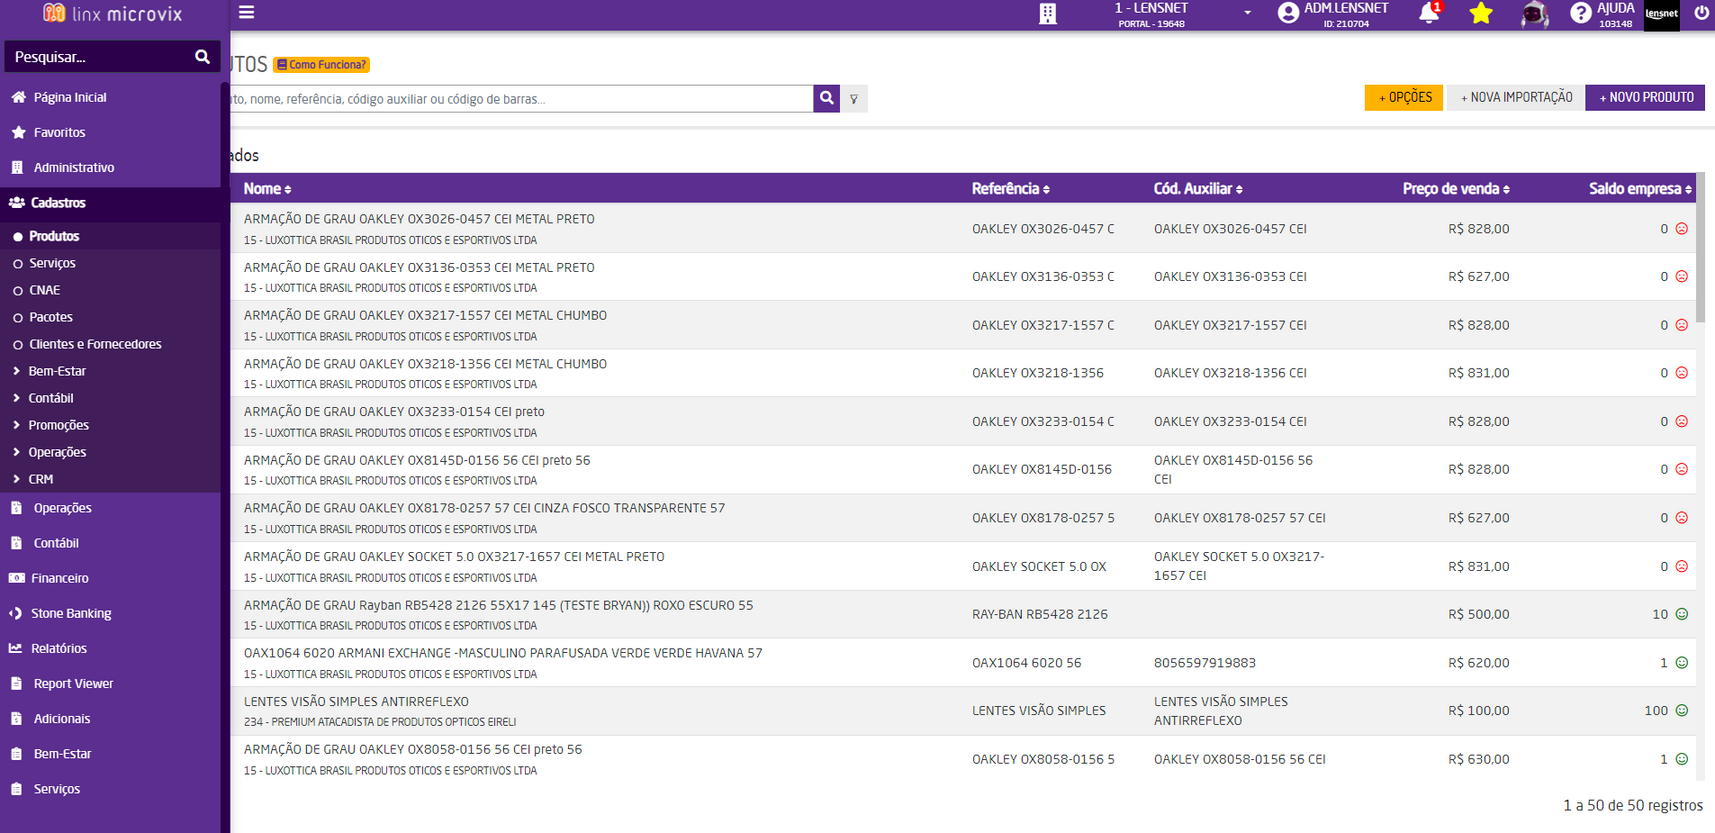This screenshot has width=1715, height=833.
Task: Open the Ajuda help icon
Action: click(1580, 13)
